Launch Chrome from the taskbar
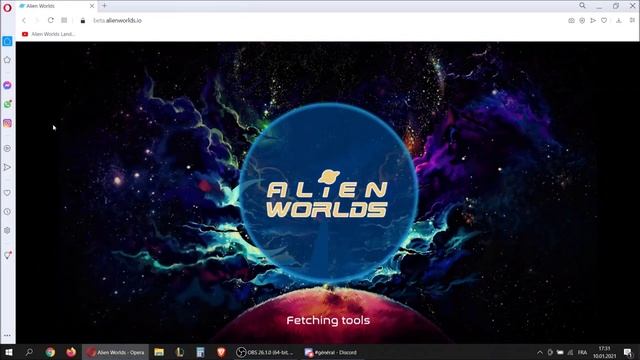This screenshot has height=360, width=640. click(x=50, y=352)
